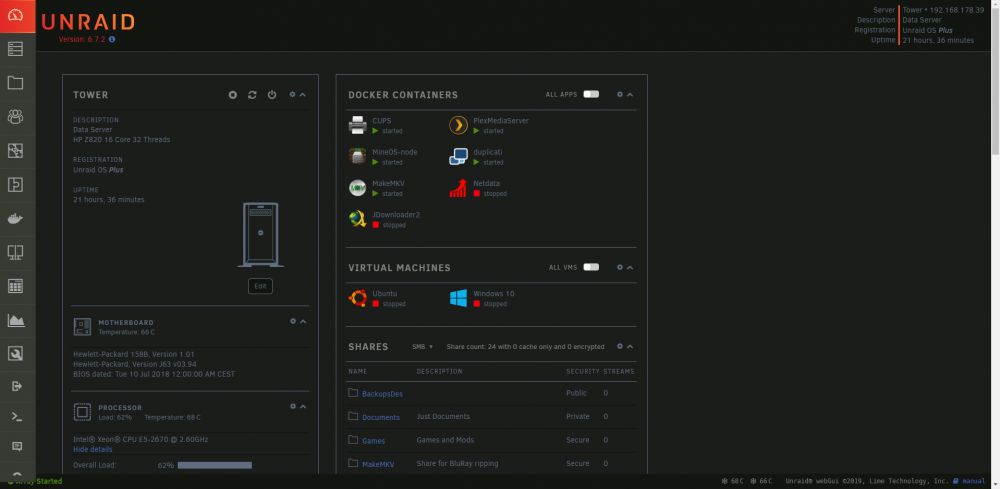Click the Netdata container icon
The height and width of the screenshot is (489, 1000).
pos(459,188)
